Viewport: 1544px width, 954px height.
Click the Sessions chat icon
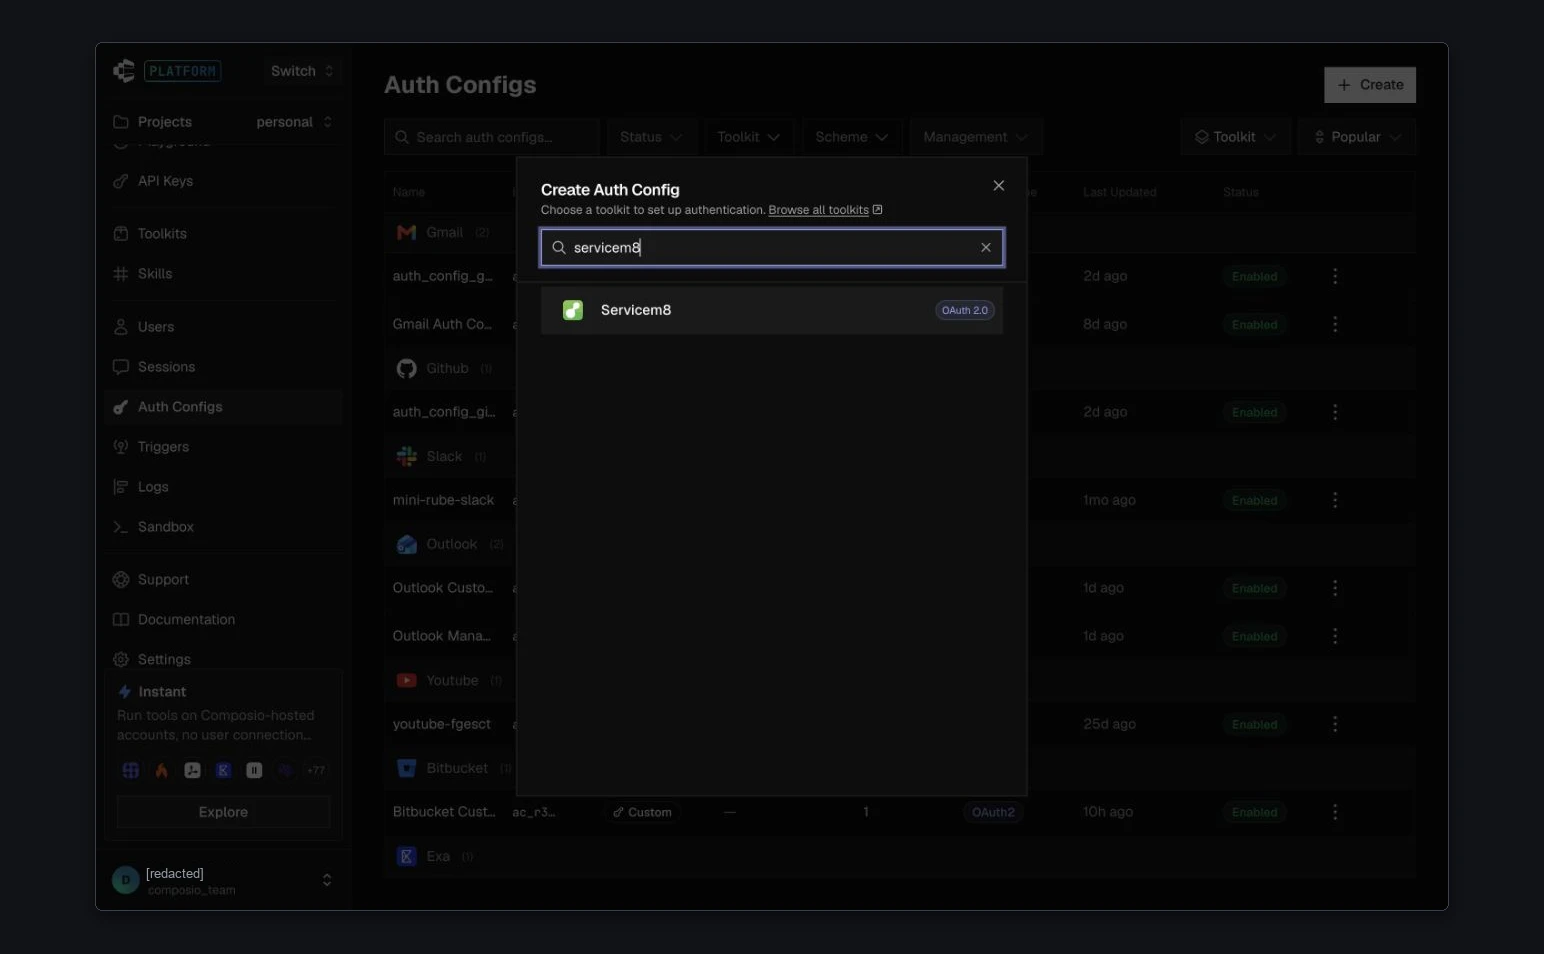(121, 367)
